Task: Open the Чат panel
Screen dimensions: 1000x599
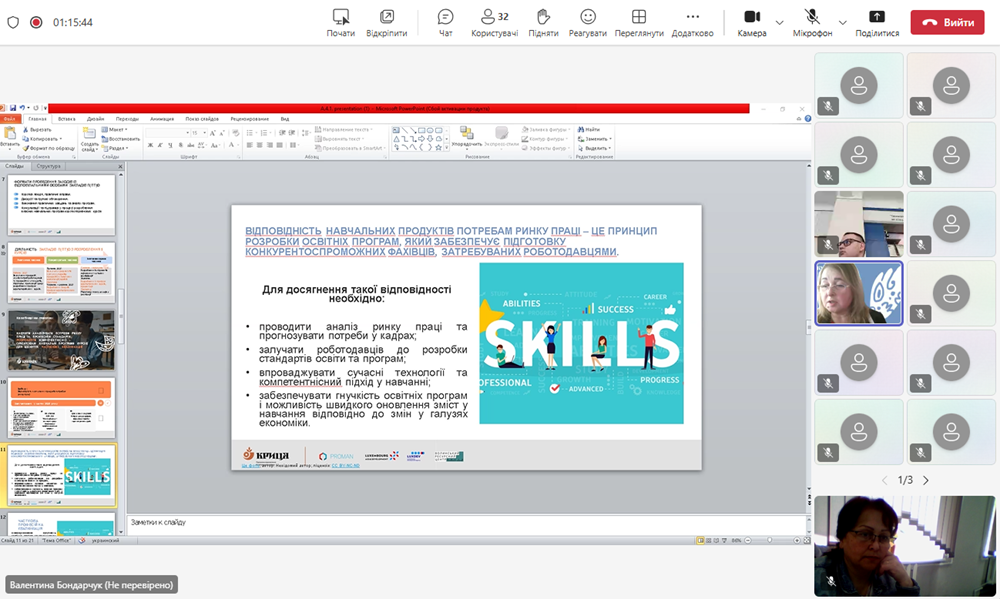Action: coord(445,22)
